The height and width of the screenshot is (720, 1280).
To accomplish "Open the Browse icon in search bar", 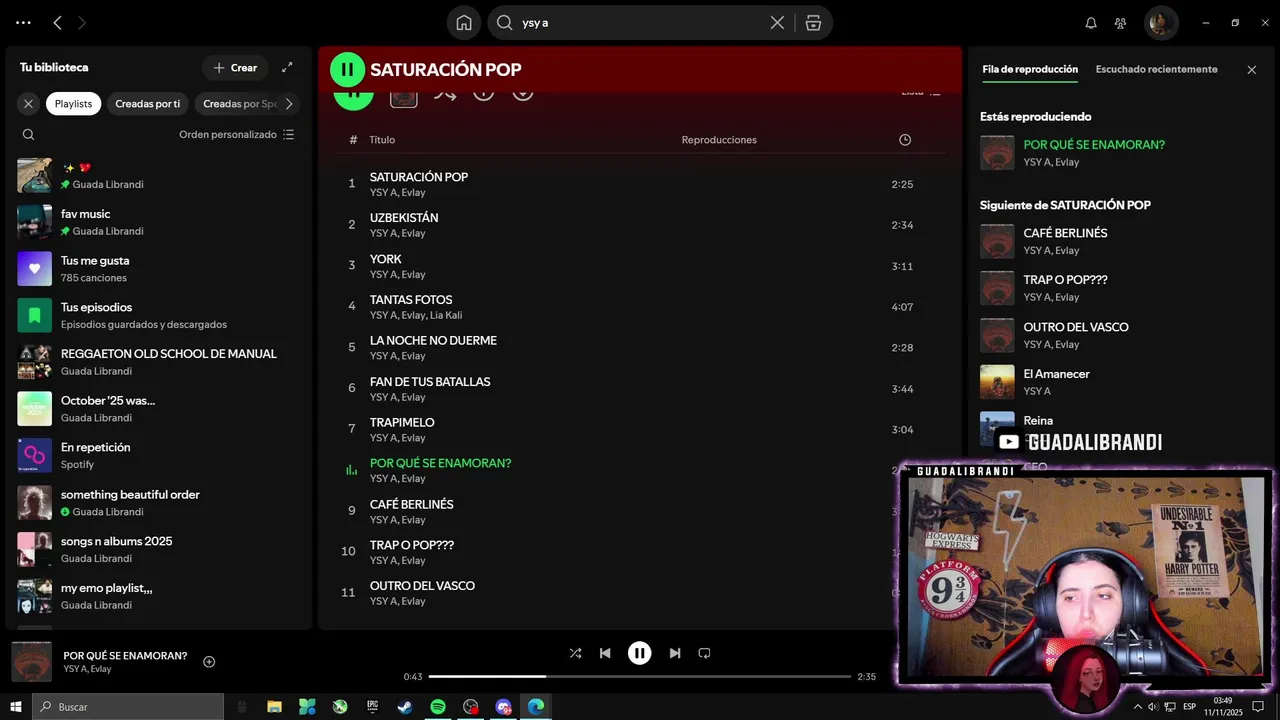I will coord(813,23).
